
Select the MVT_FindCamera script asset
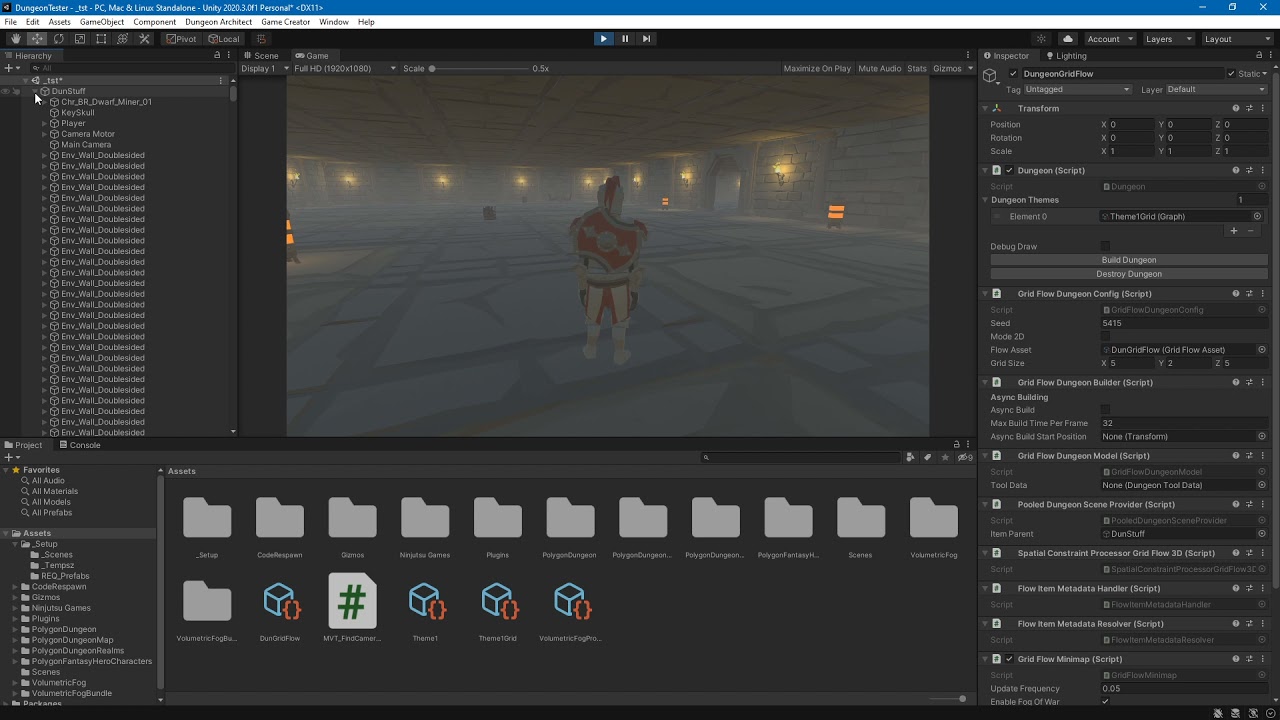pos(352,608)
